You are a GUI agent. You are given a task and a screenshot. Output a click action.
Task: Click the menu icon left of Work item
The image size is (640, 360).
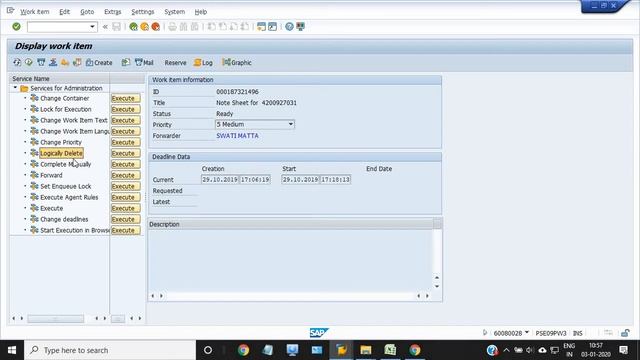click(10, 11)
